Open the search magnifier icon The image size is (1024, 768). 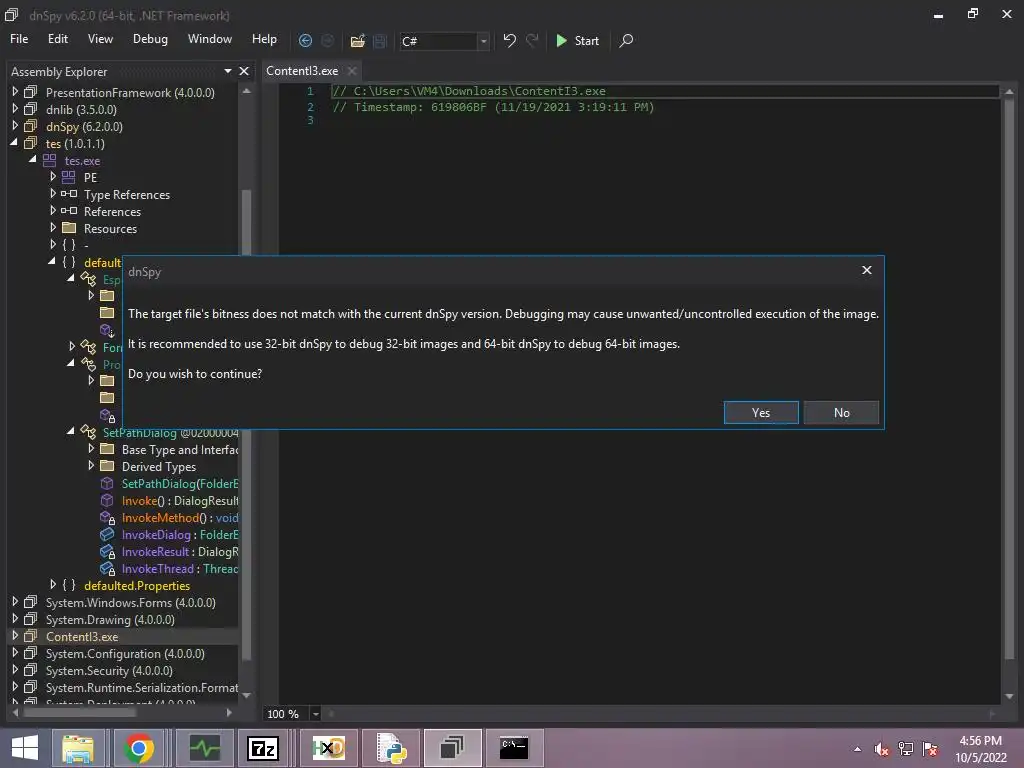point(626,40)
